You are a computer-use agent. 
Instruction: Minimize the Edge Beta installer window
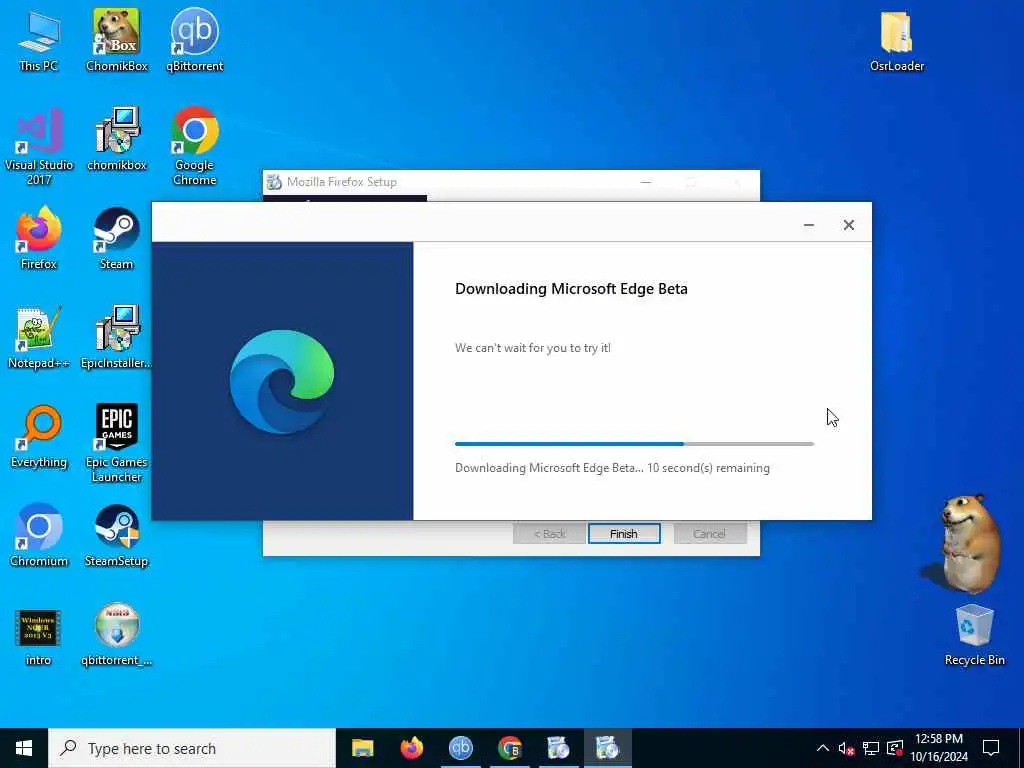point(808,225)
